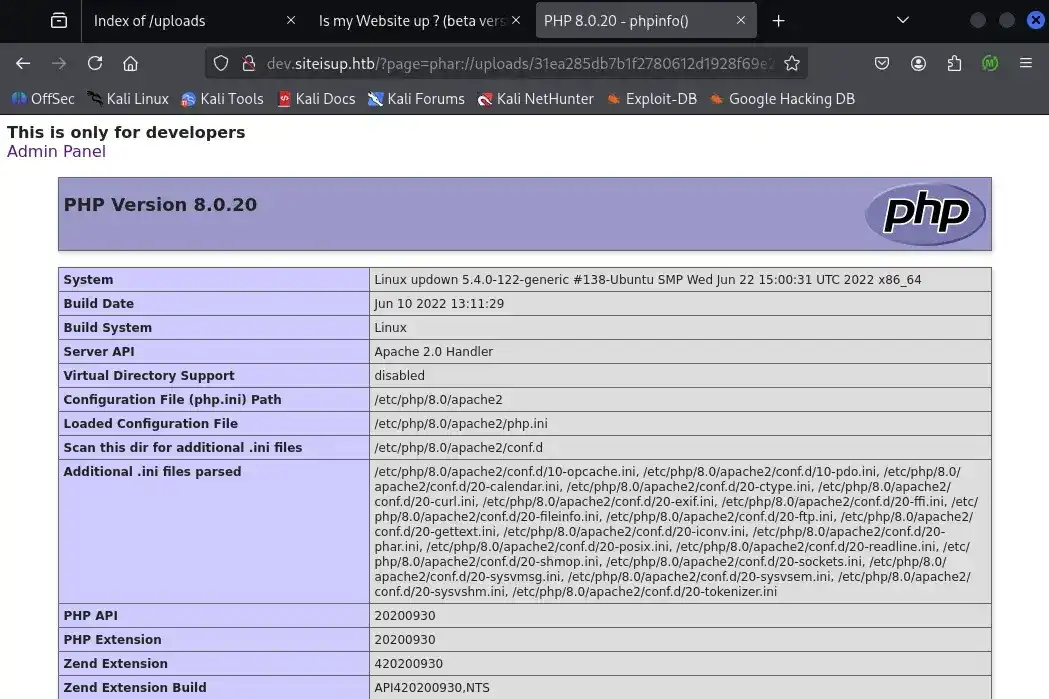Close the PHP 8.0.20 phpinfo tab
The height and width of the screenshot is (699, 1049).
741,20
